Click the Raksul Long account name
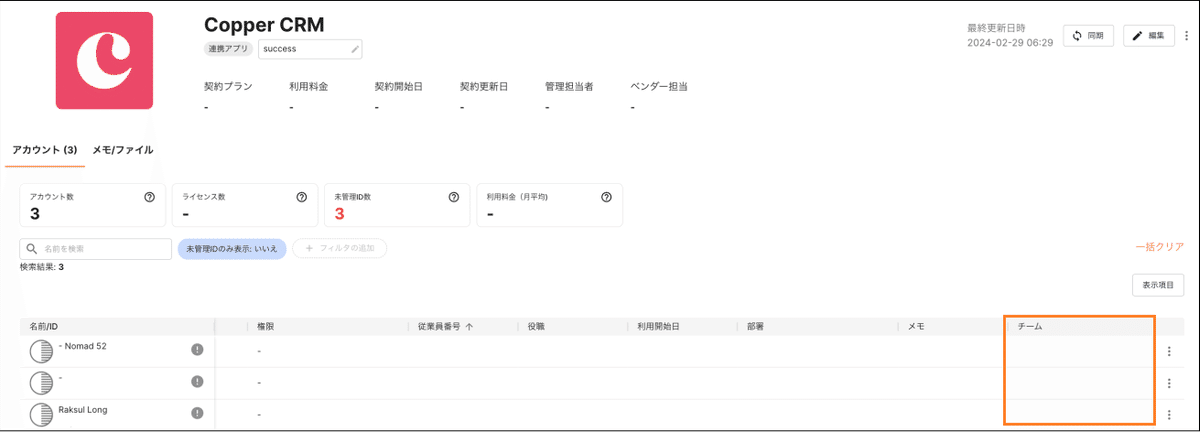The image size is (1200, 432). (83, 410)
